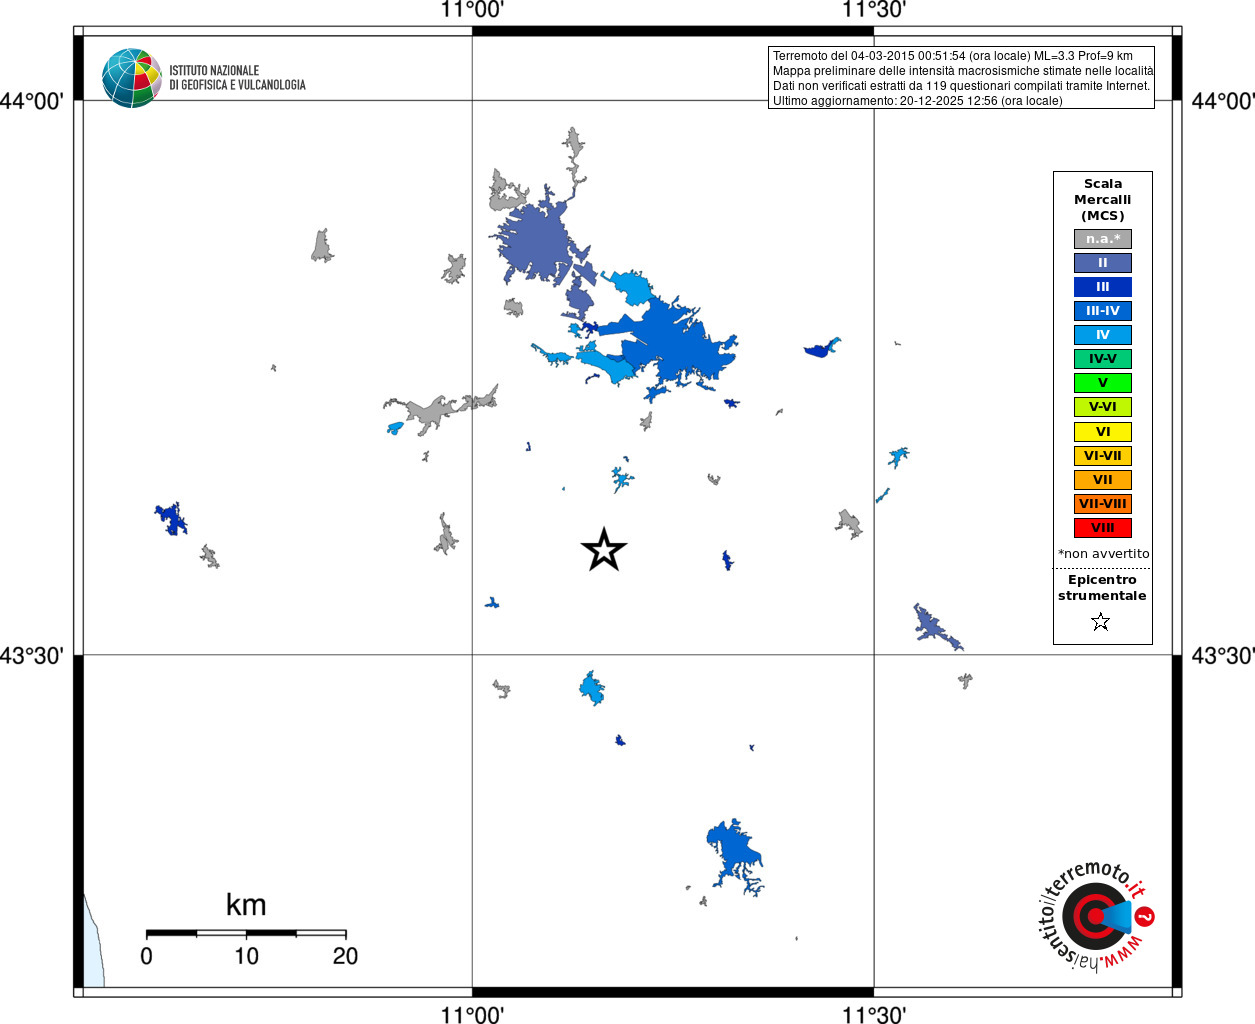Click the Epicentro strumentale label

point(1102,588)
